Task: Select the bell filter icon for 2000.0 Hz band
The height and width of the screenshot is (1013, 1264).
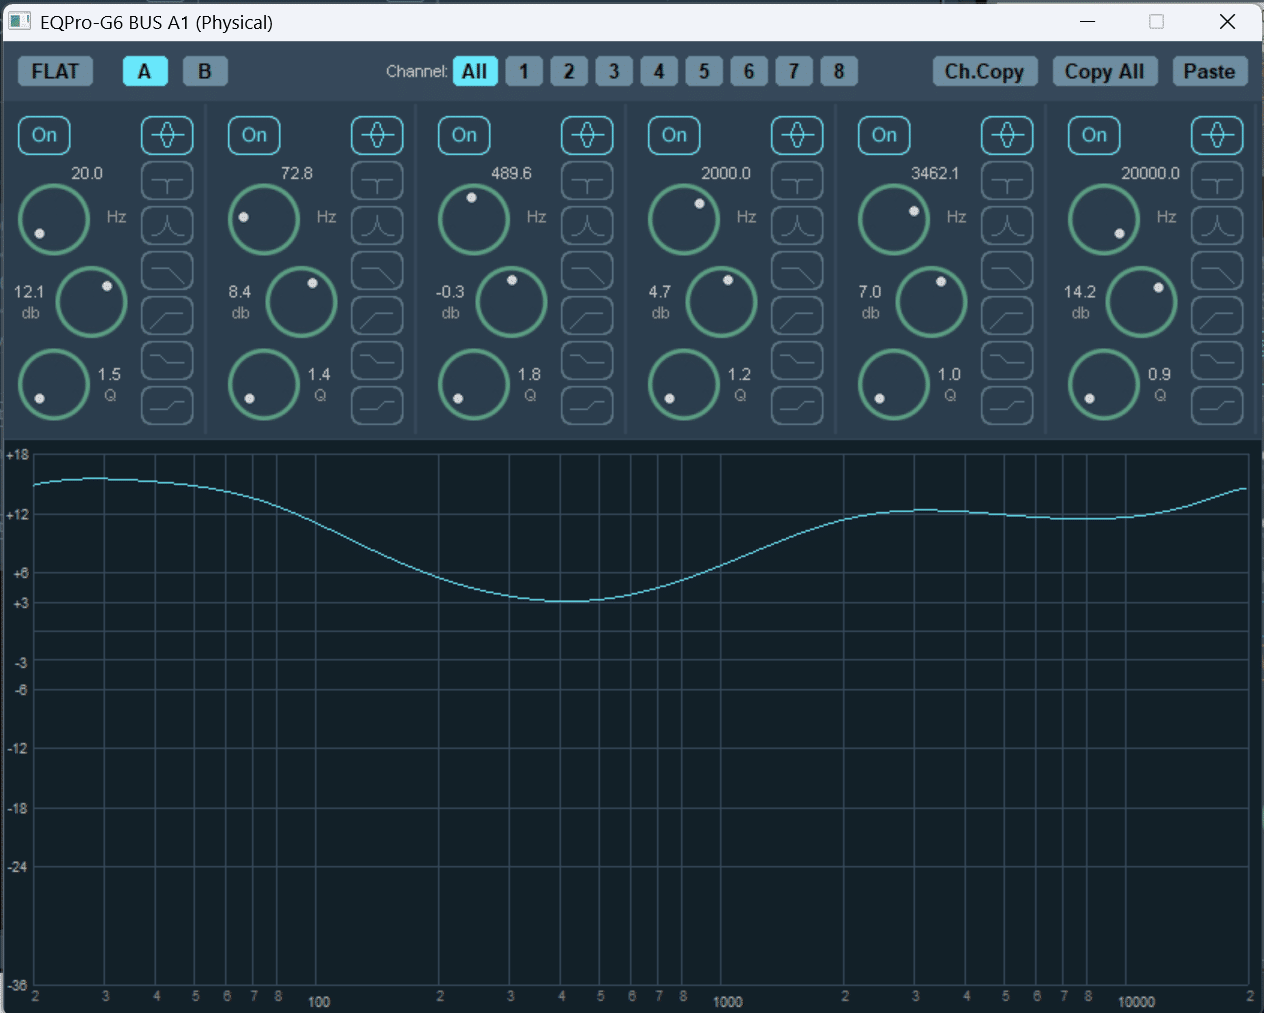Action: 797,135
